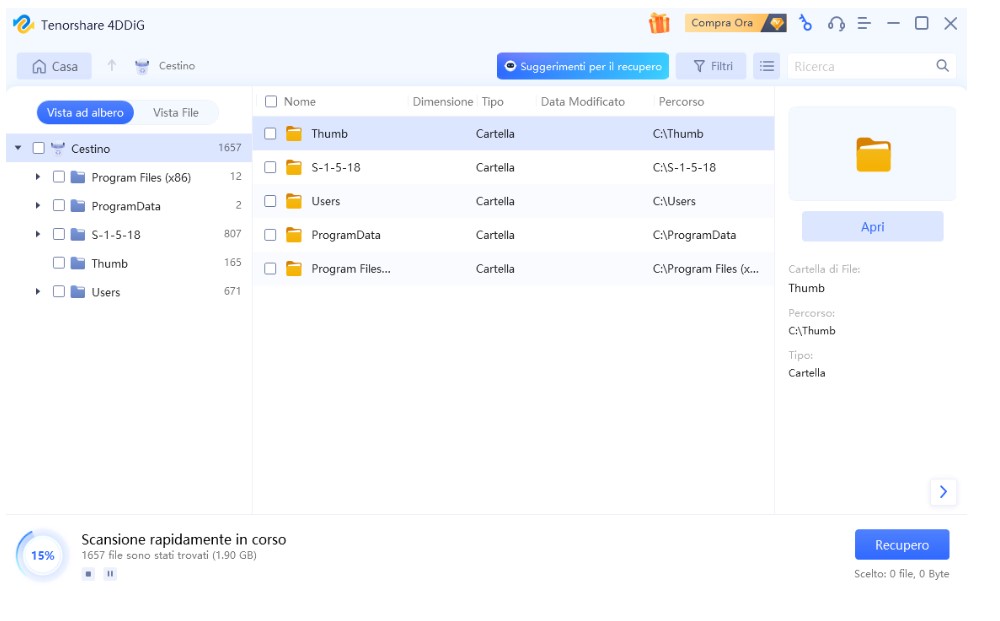Open the Filtri filter options
Viewport: 1000px width, 621px height.
[x=712, y=66]
